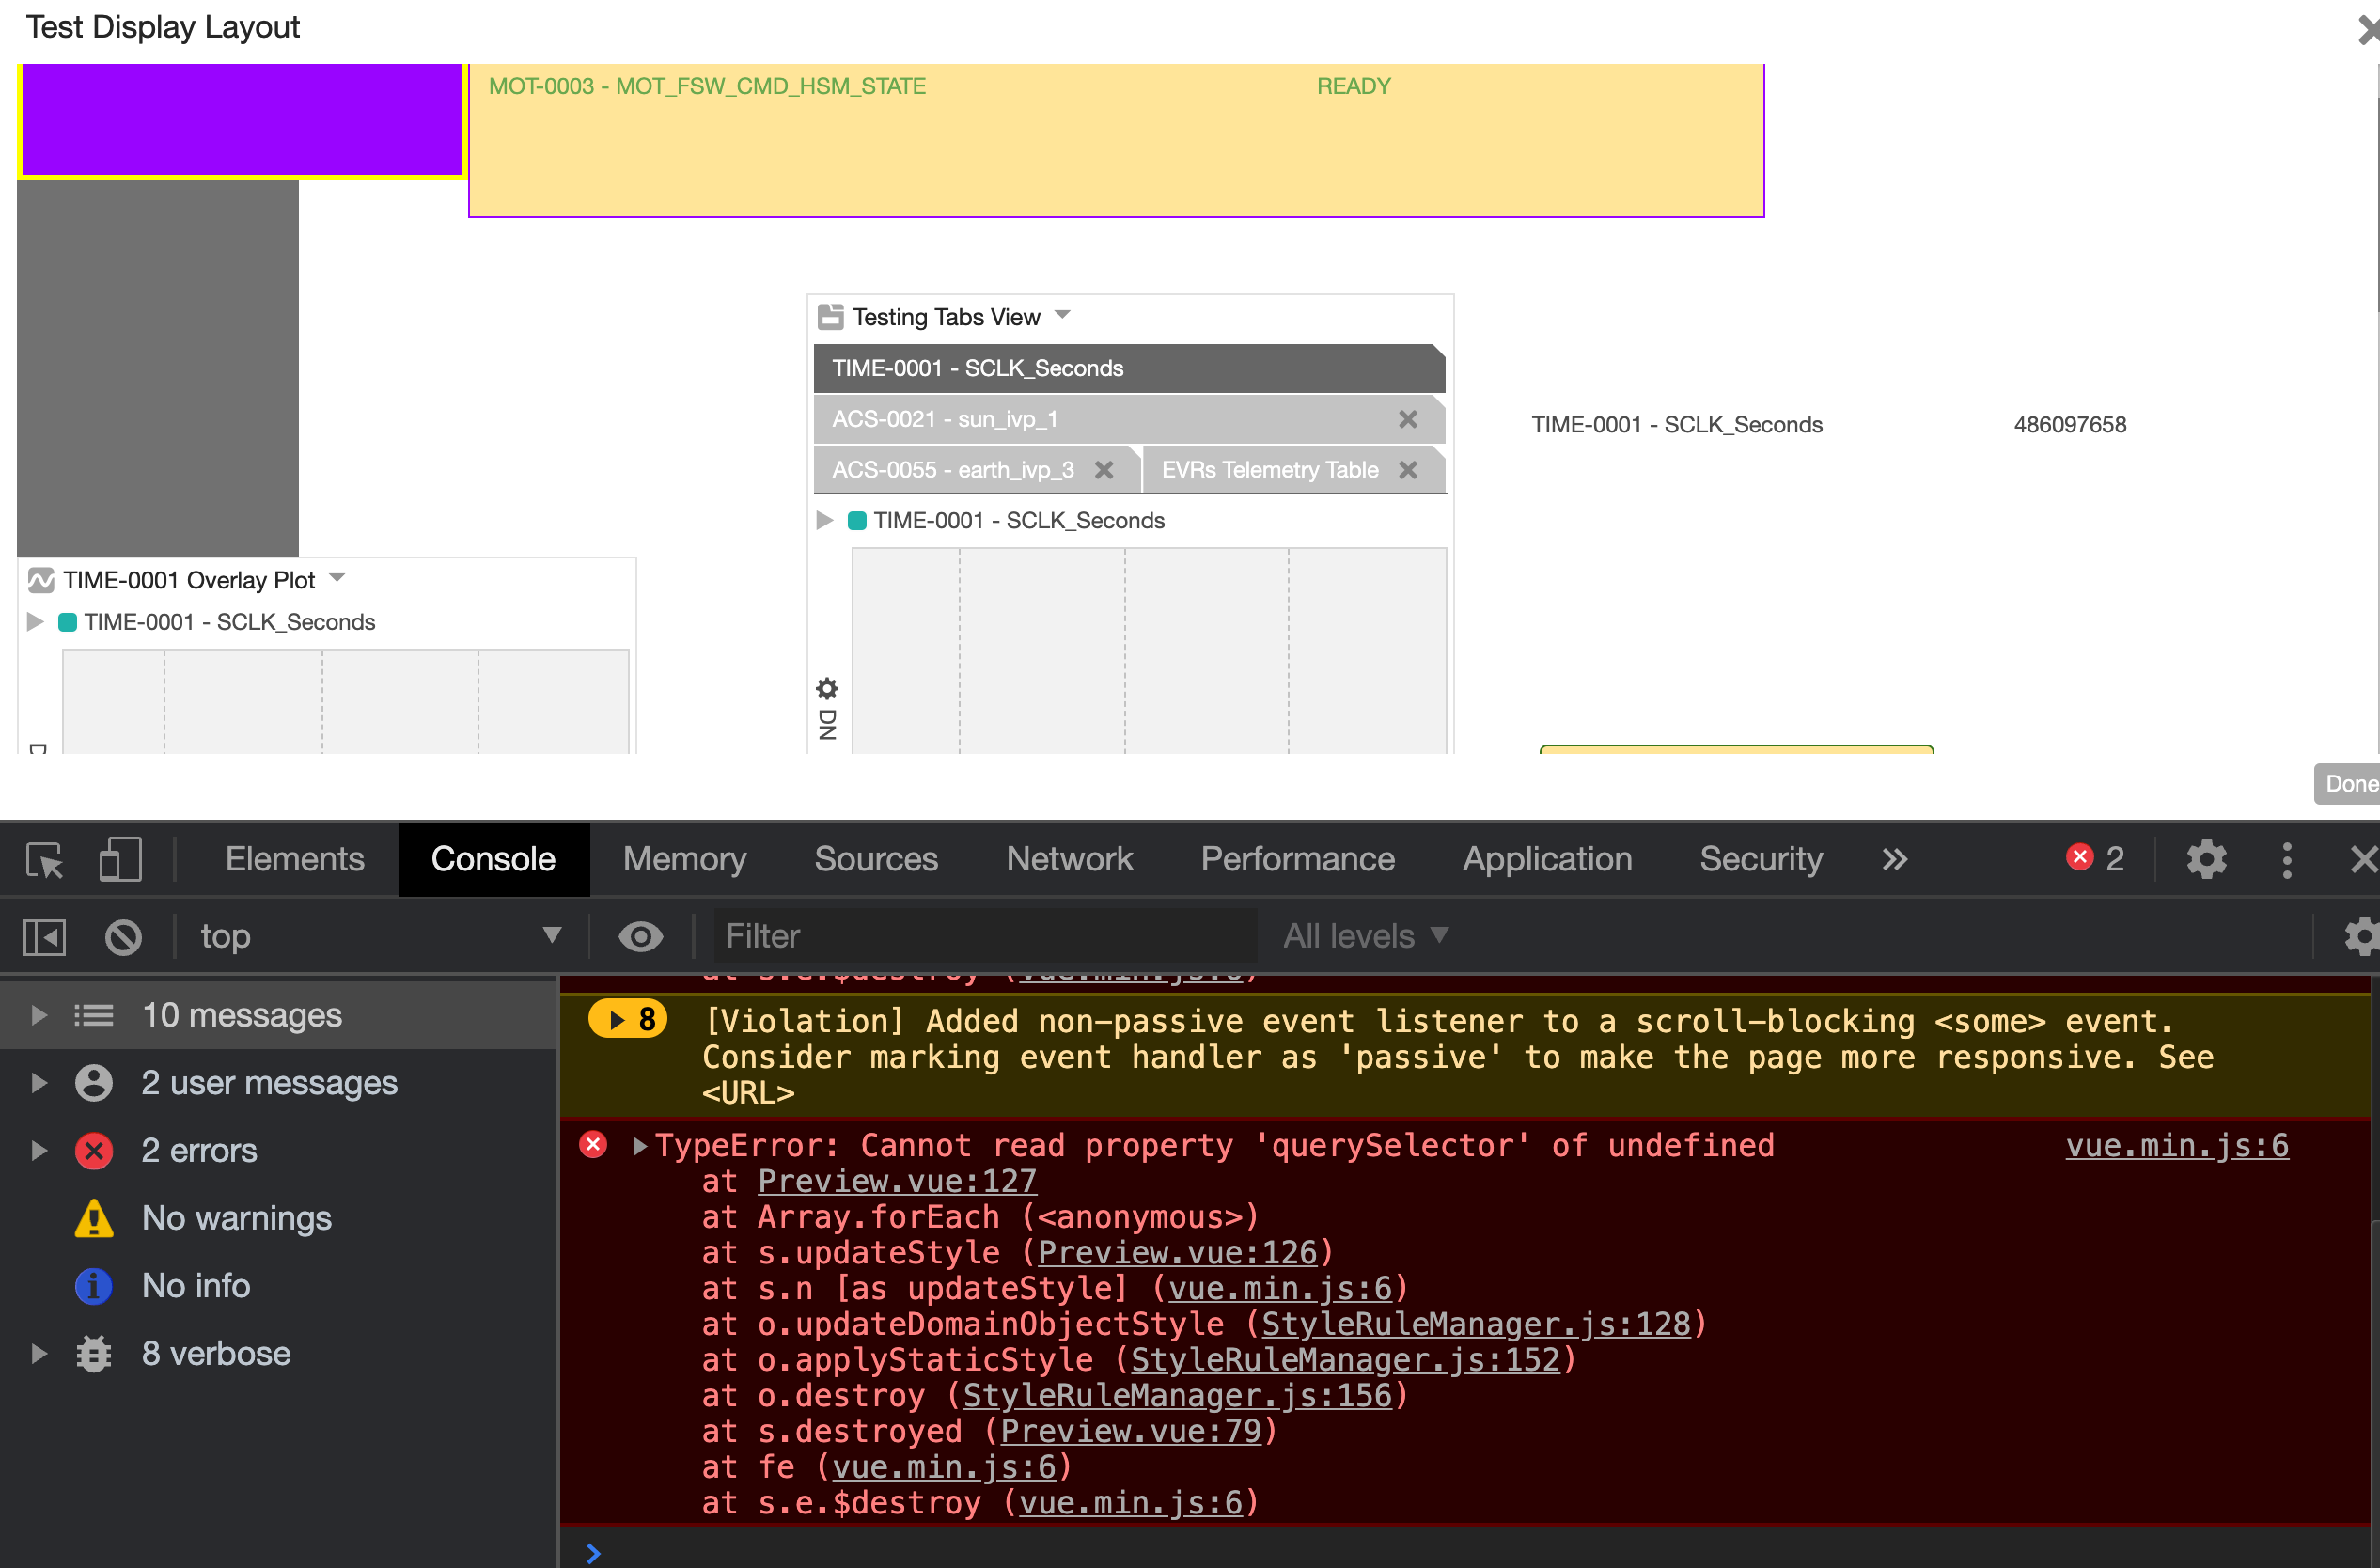Open the Preview.vue:127 source link
This screenshot has width=2380, height=1568.
897,1181
